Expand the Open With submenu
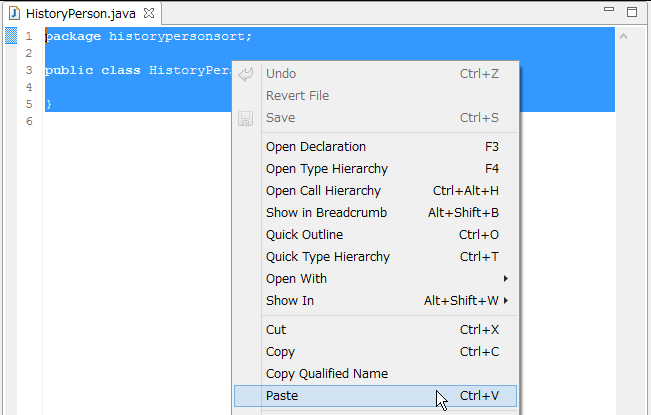Viewport: 651px width, 415px height. click(375, 279)
